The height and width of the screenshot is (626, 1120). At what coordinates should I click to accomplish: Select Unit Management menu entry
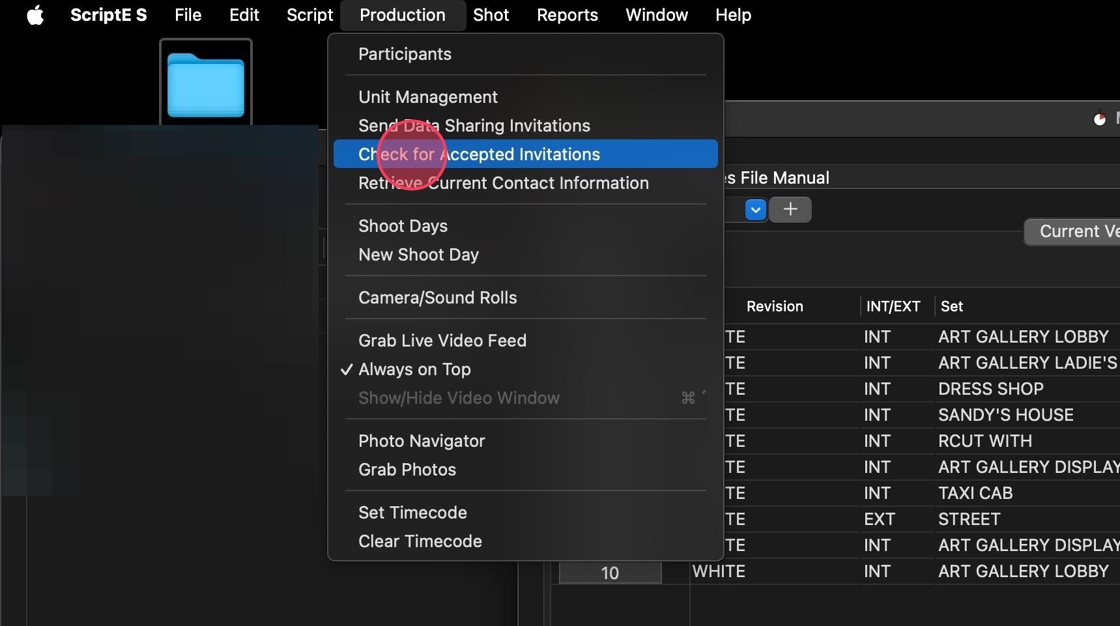tap(427, 97)
